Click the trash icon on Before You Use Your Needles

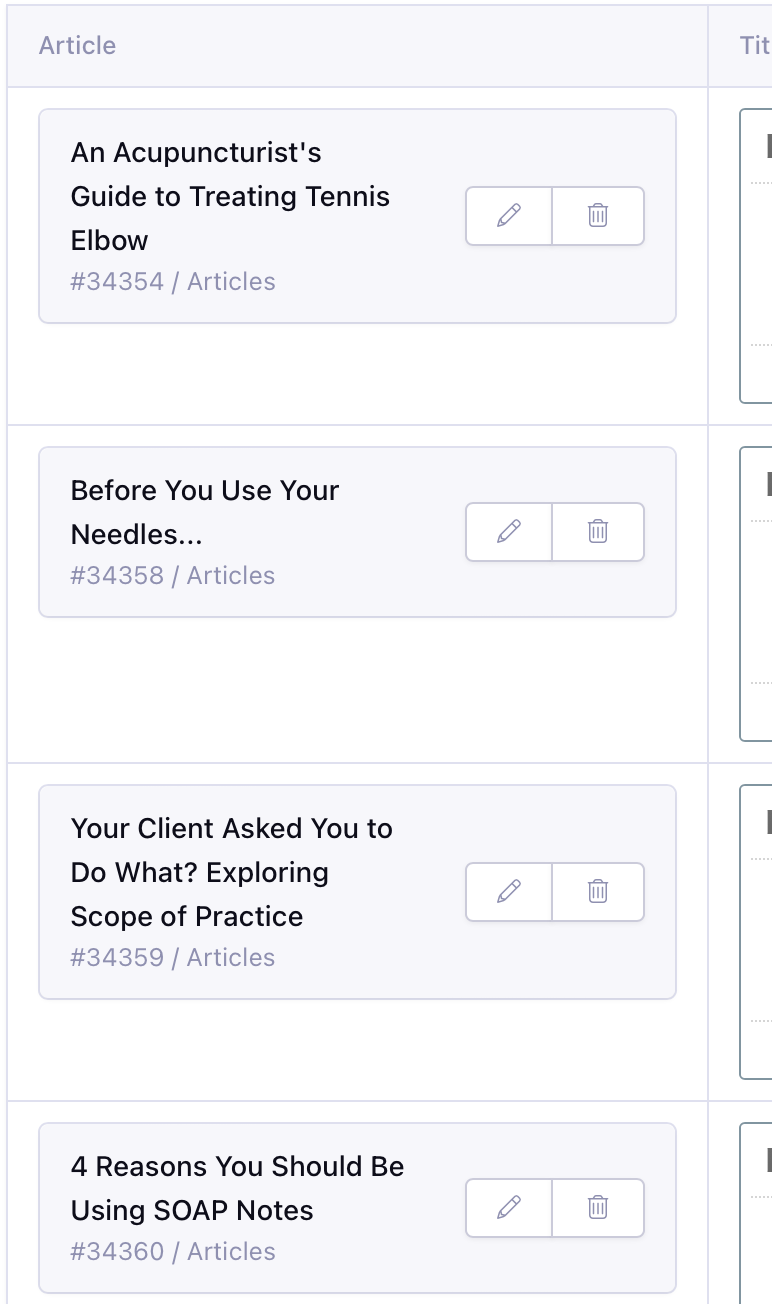tap(598, 531)
